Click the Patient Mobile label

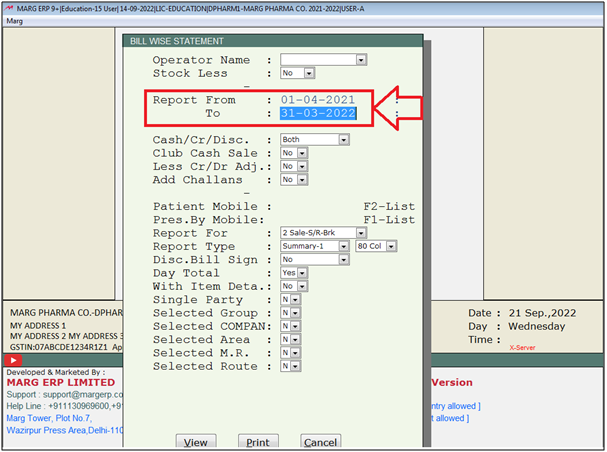point(205,206)
